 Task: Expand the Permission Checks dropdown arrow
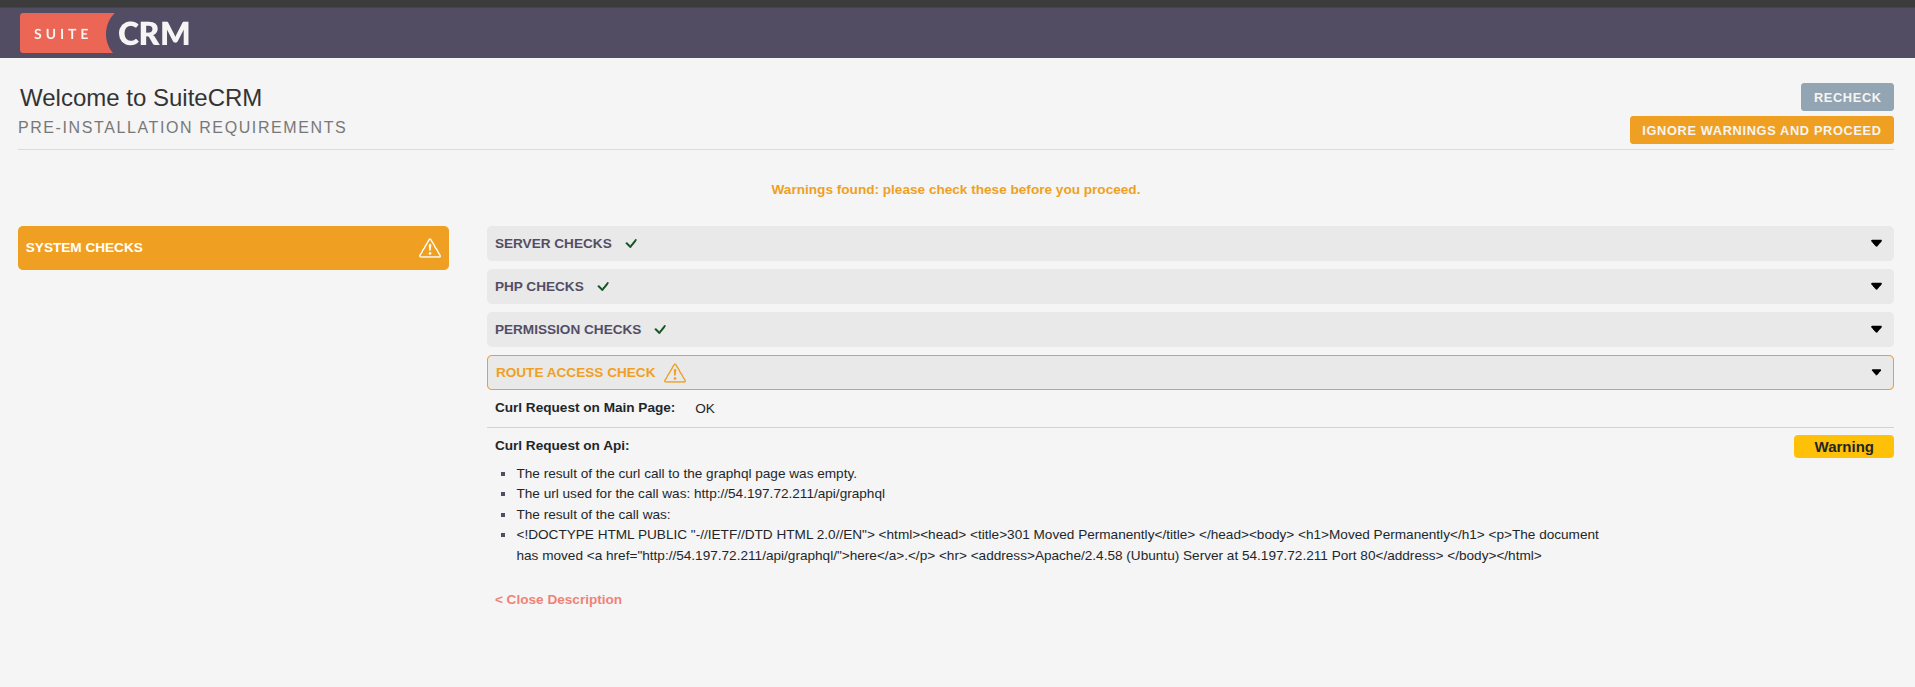pos(1876,329)
